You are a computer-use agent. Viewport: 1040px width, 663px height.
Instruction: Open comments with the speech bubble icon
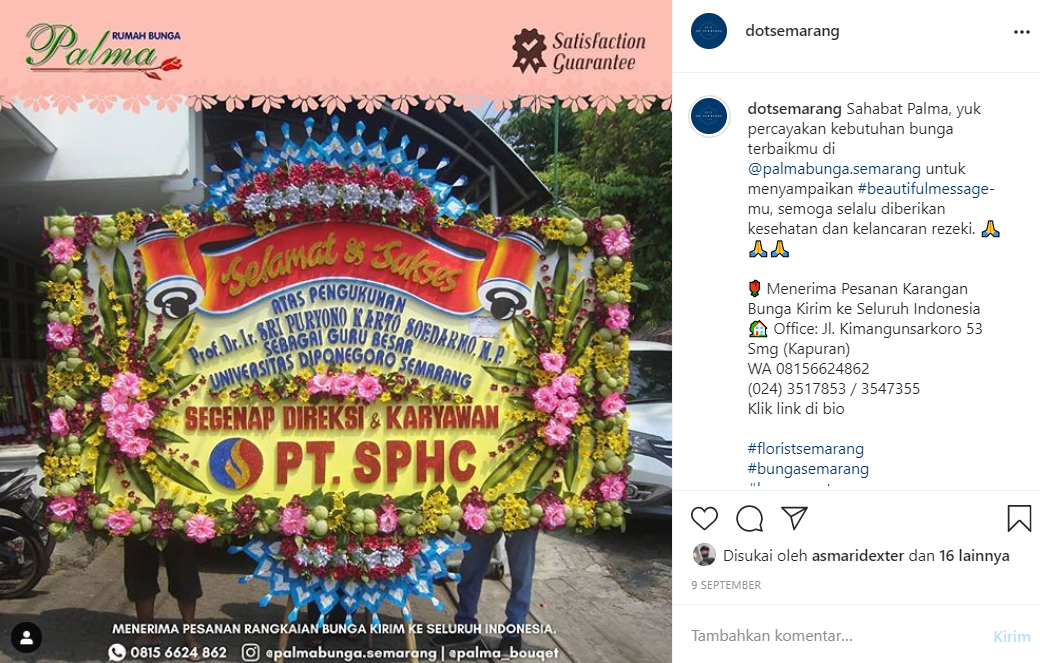pyautogui.click(x=749, y=518)
